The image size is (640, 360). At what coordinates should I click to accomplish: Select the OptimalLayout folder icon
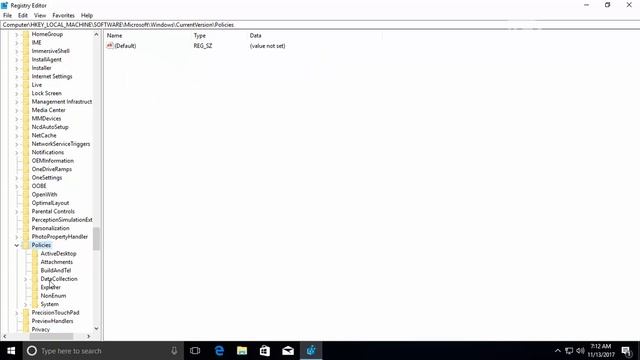[x=26, y=203]
